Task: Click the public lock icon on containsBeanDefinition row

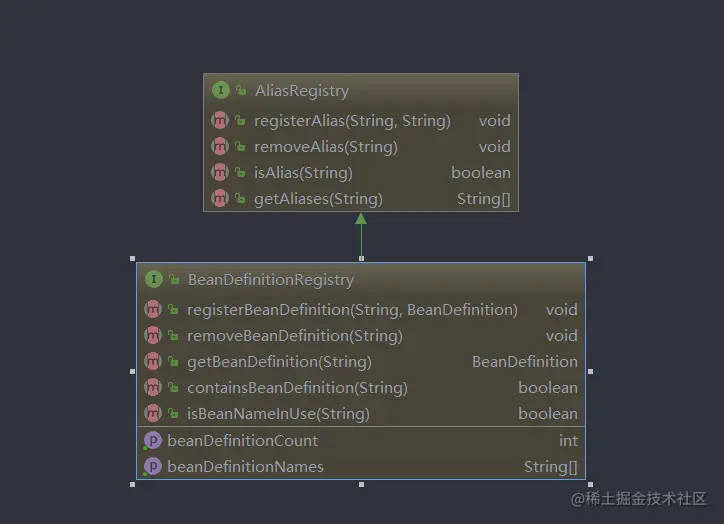Action: [x=173, y=387]
